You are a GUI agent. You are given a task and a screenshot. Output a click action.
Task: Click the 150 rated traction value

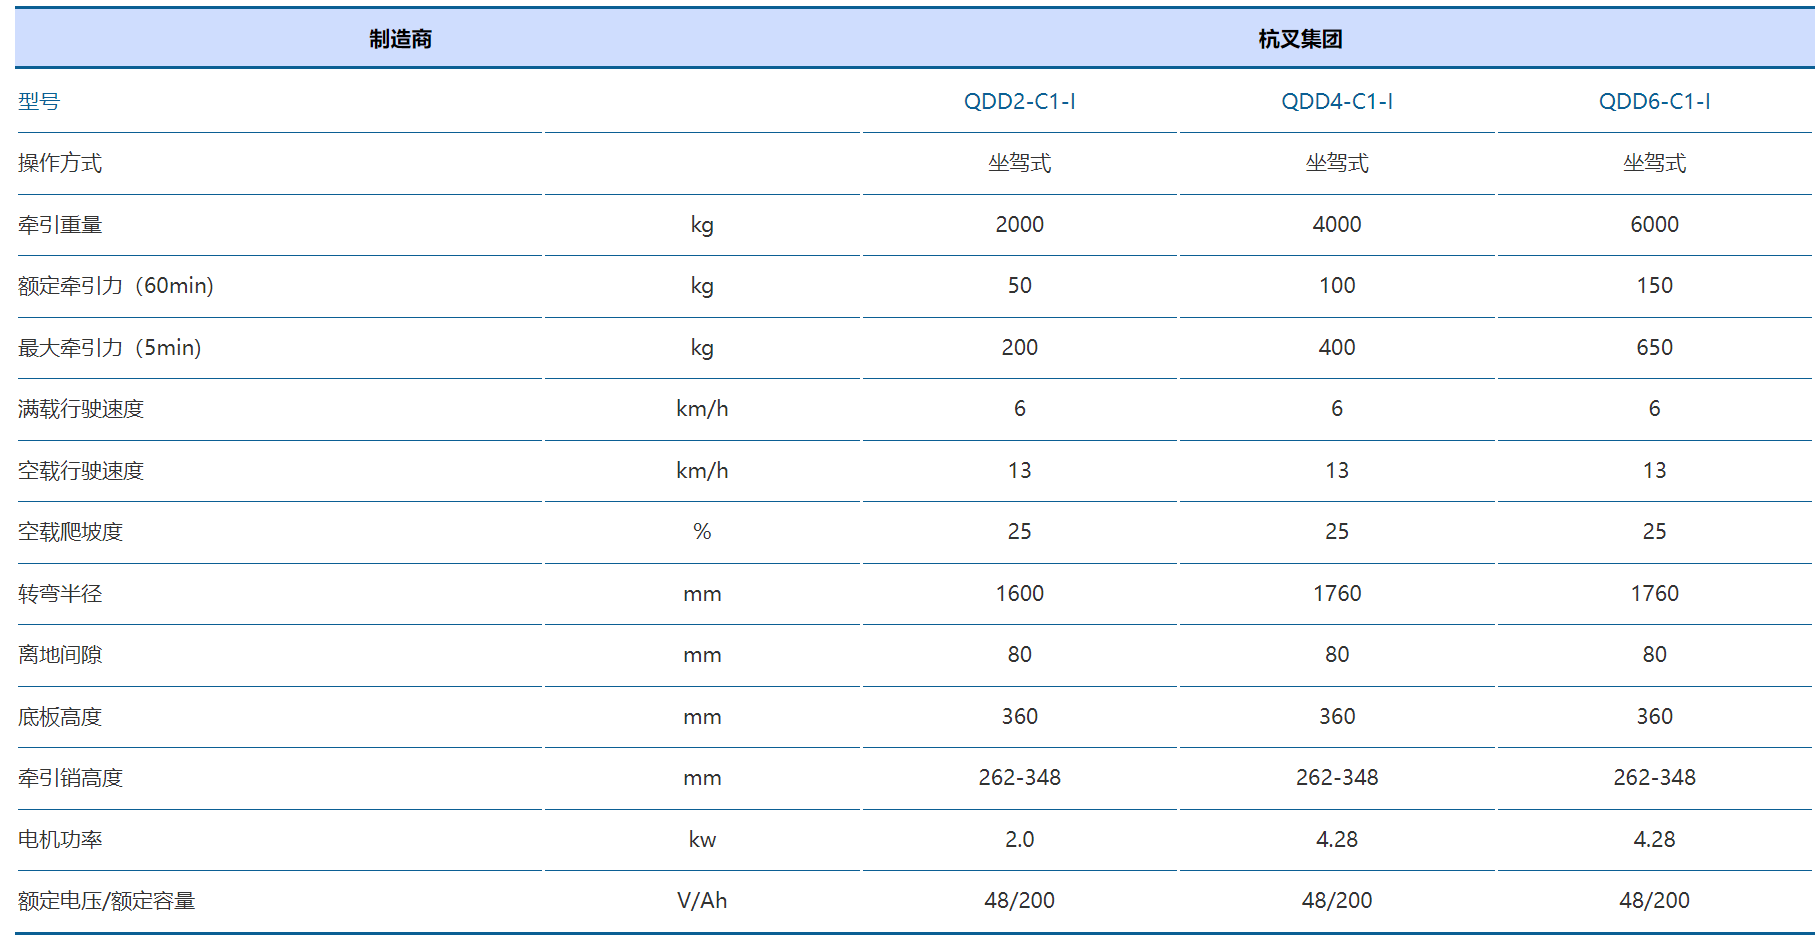pyautogui.click(x=1654, y=286)
